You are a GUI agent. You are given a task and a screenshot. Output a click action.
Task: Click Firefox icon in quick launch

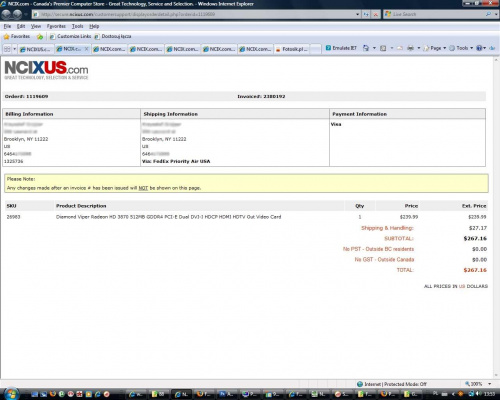[x=52, y=394]
